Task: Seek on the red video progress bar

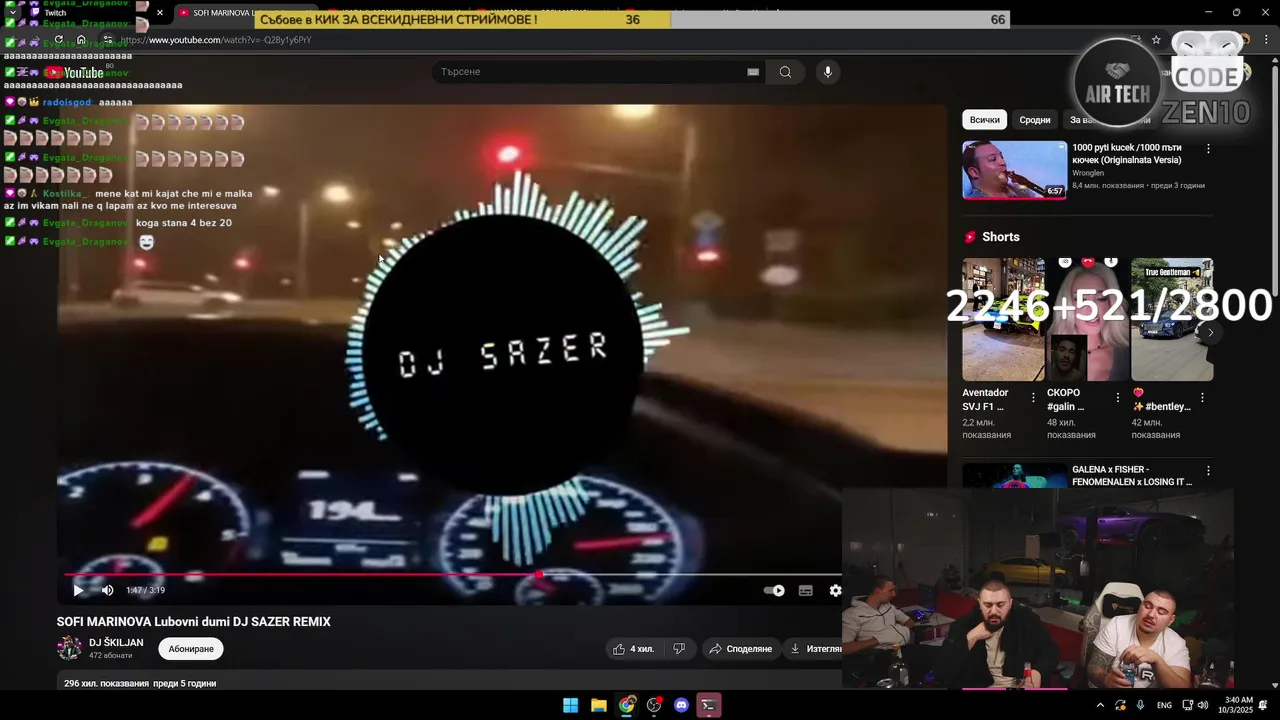Action: (x=453, y=574)
